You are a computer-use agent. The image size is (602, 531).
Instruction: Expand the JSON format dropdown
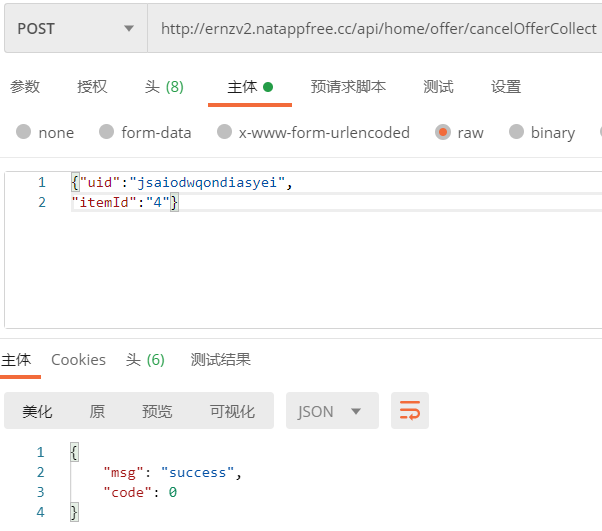click(332, 411)
